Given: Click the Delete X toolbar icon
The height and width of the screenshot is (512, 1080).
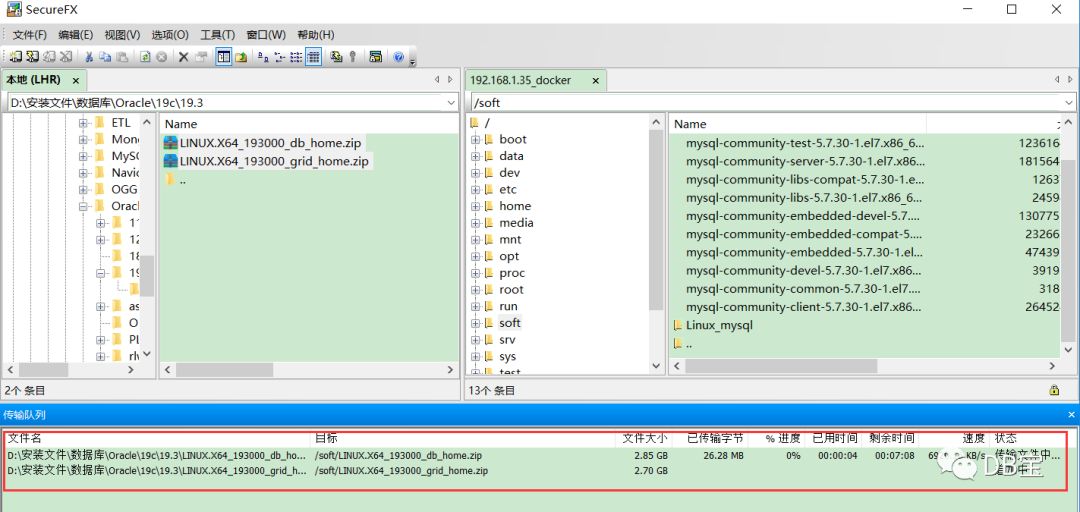Looking at the screenshot, I should click(x=183, y=57).
